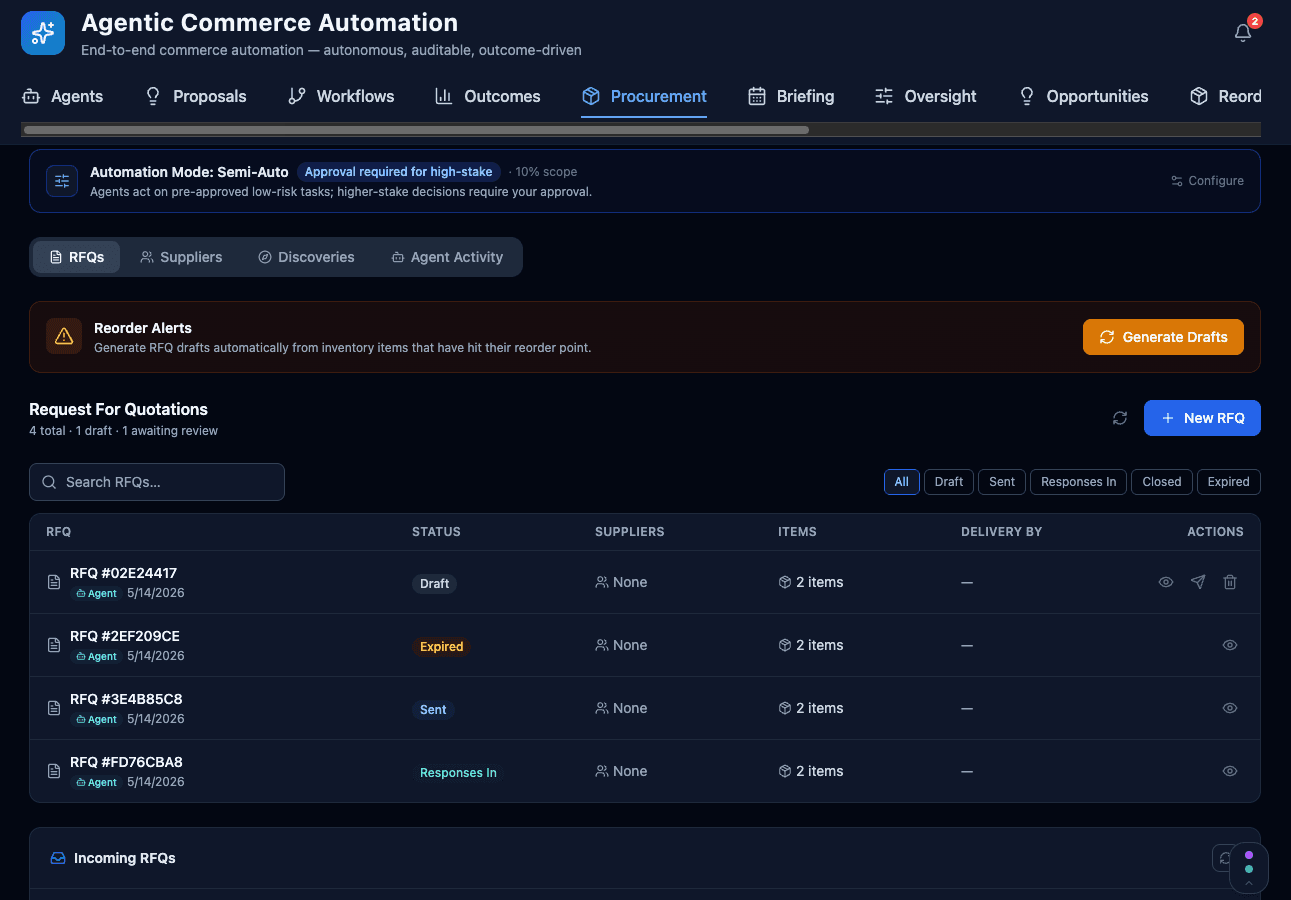
Task: Expand the floating assistant widget chevron
Action: point(1248,884)
